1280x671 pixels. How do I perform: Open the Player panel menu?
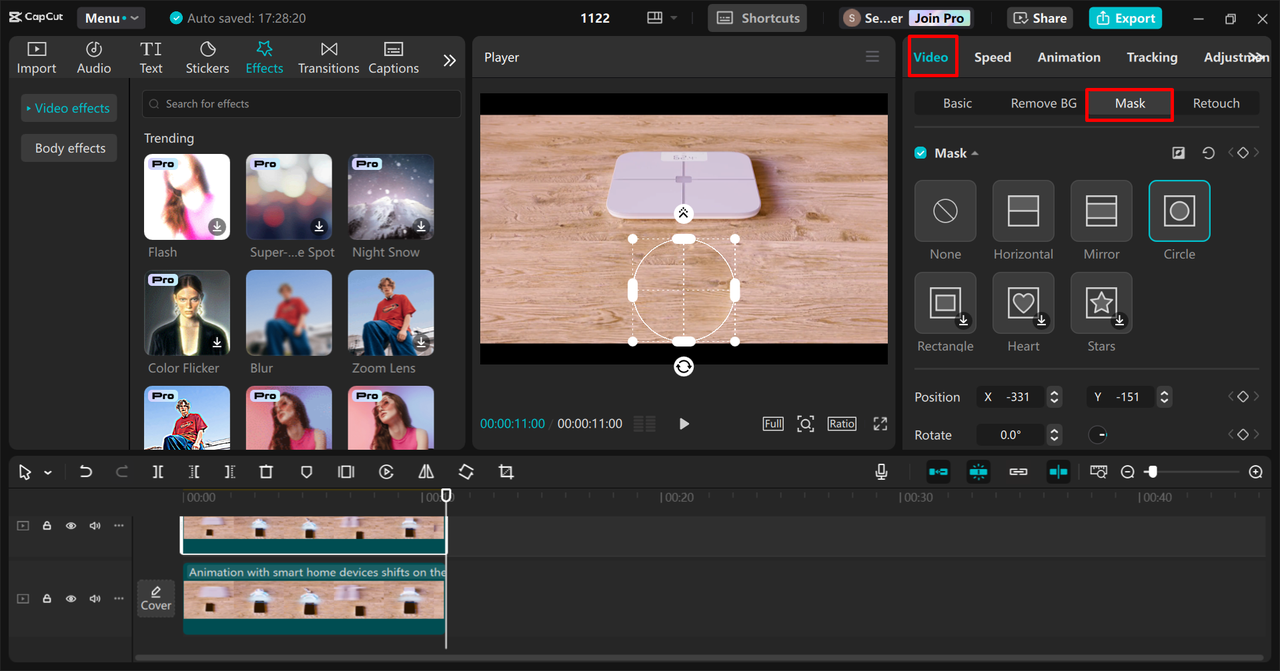tap(872, 57)
